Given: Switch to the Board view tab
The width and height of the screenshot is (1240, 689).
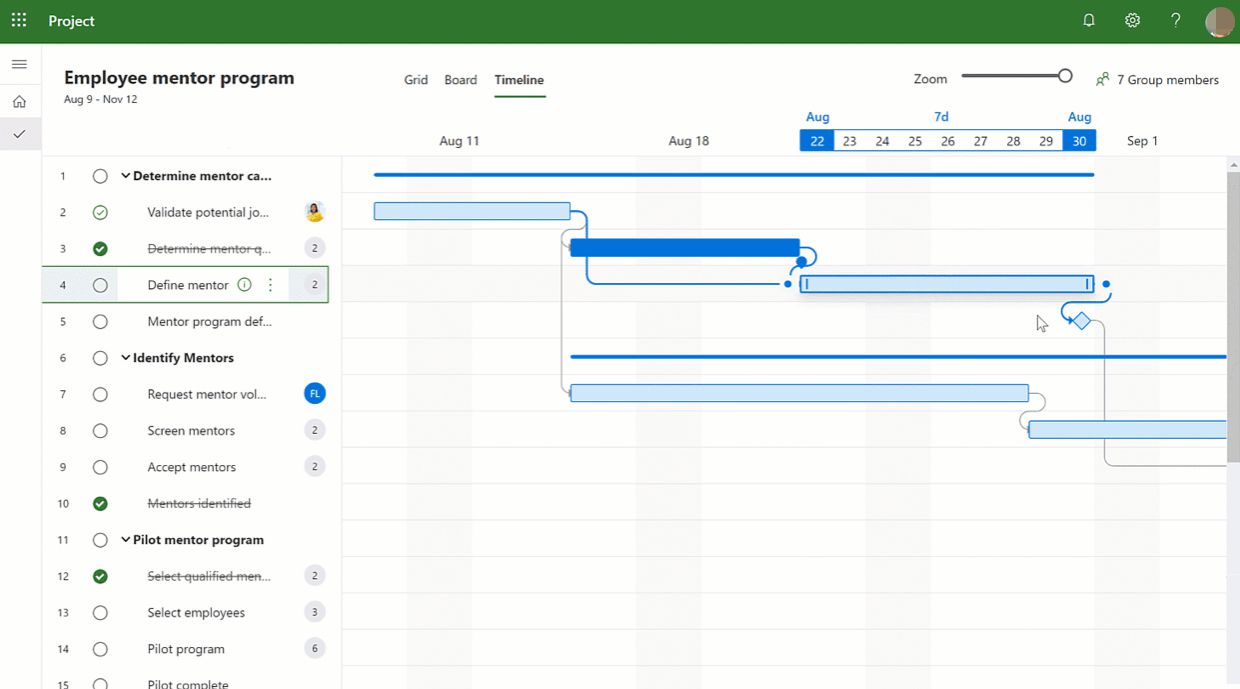Looking at the screenshot, I should [x=461, y=80].
